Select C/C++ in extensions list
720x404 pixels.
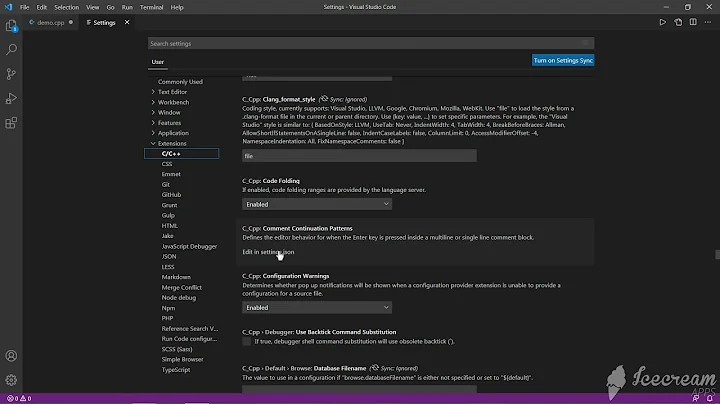pos(181,153)
